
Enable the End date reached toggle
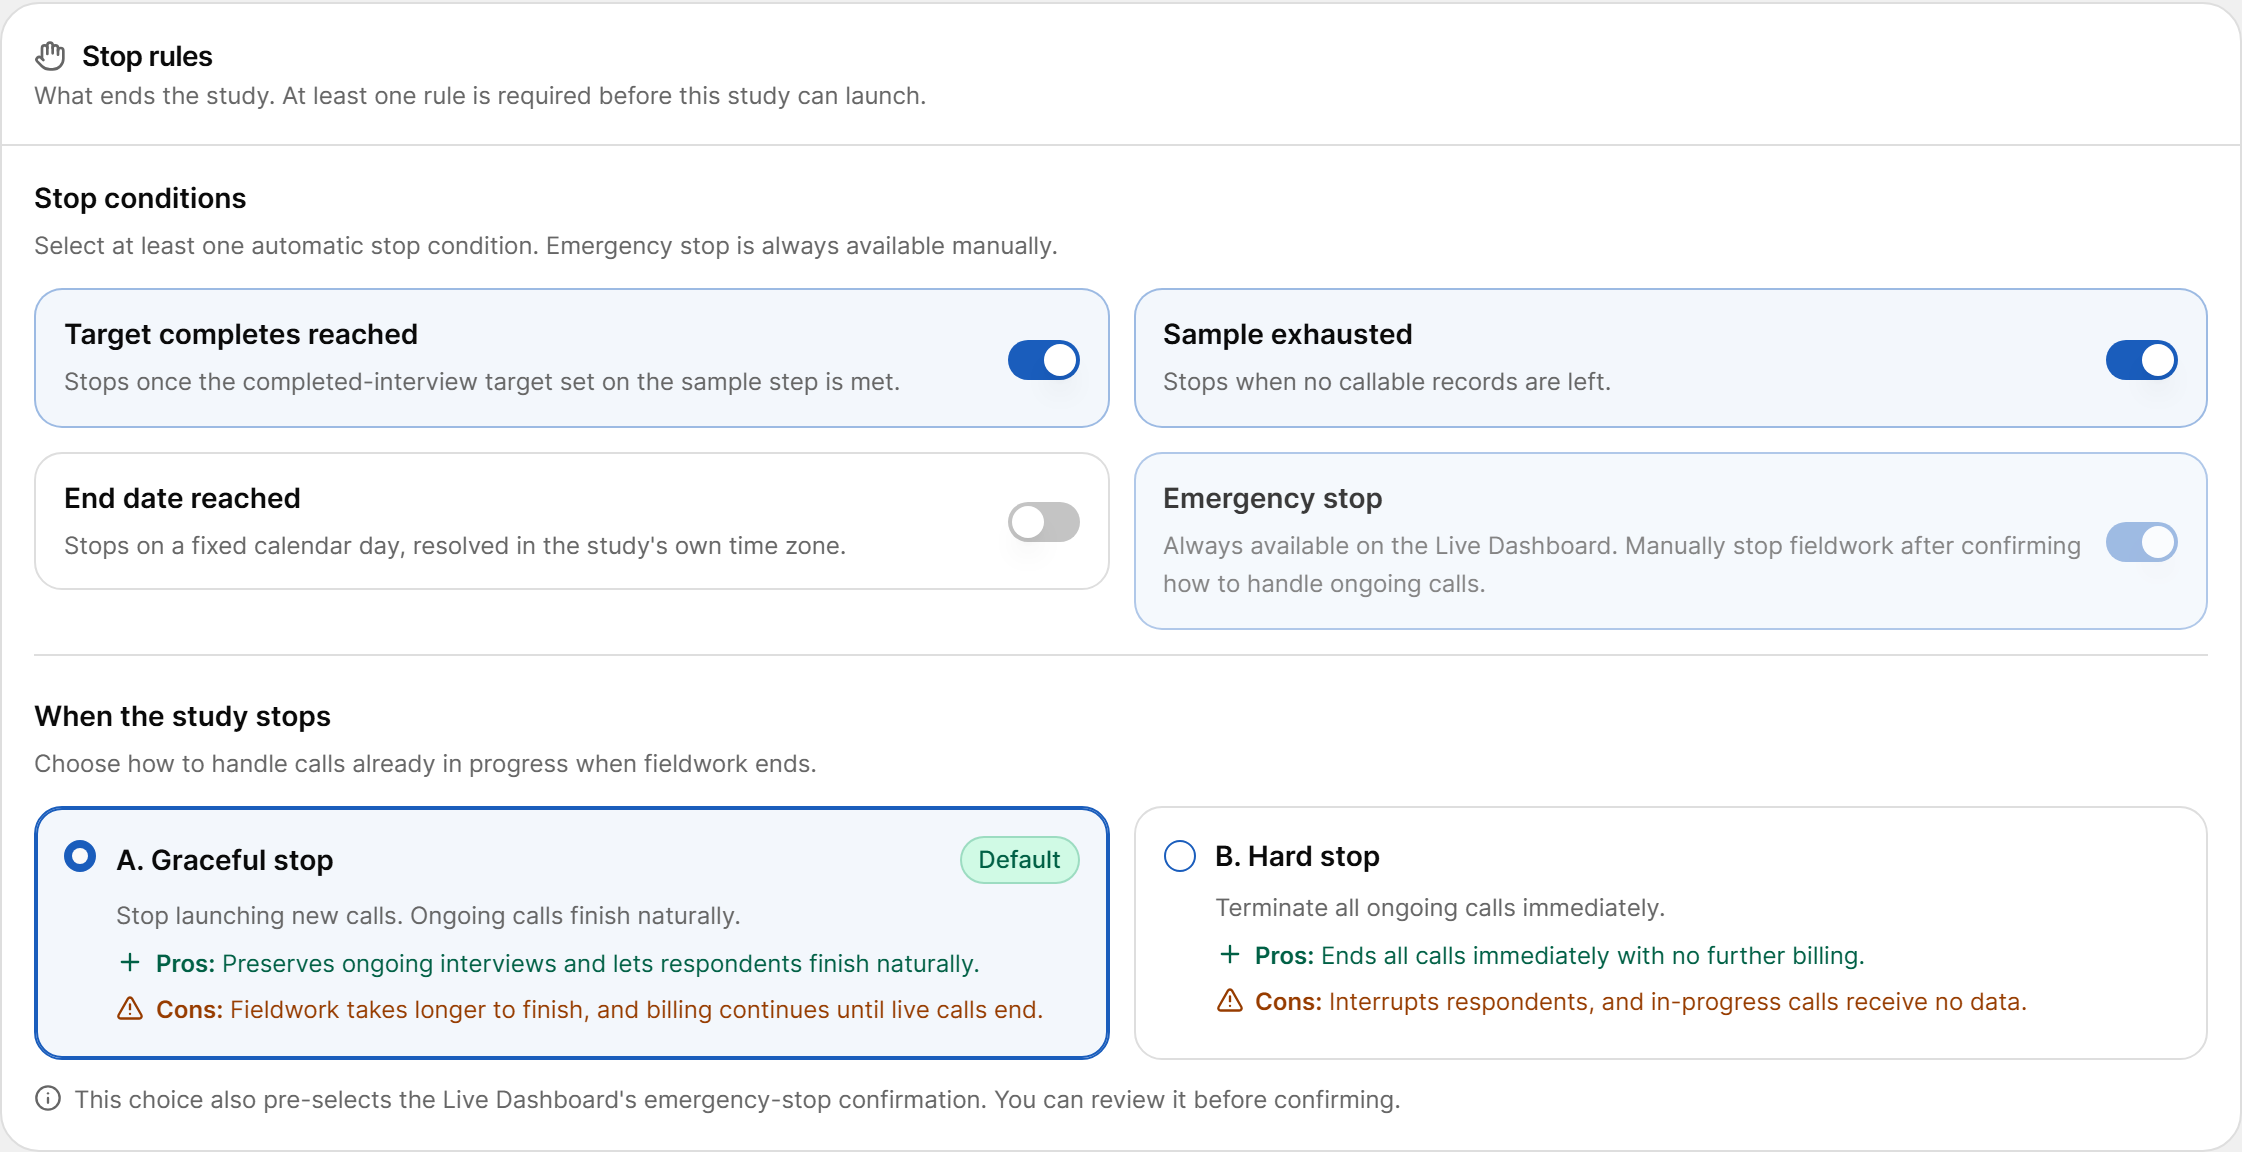click(x=1044, y=522)
